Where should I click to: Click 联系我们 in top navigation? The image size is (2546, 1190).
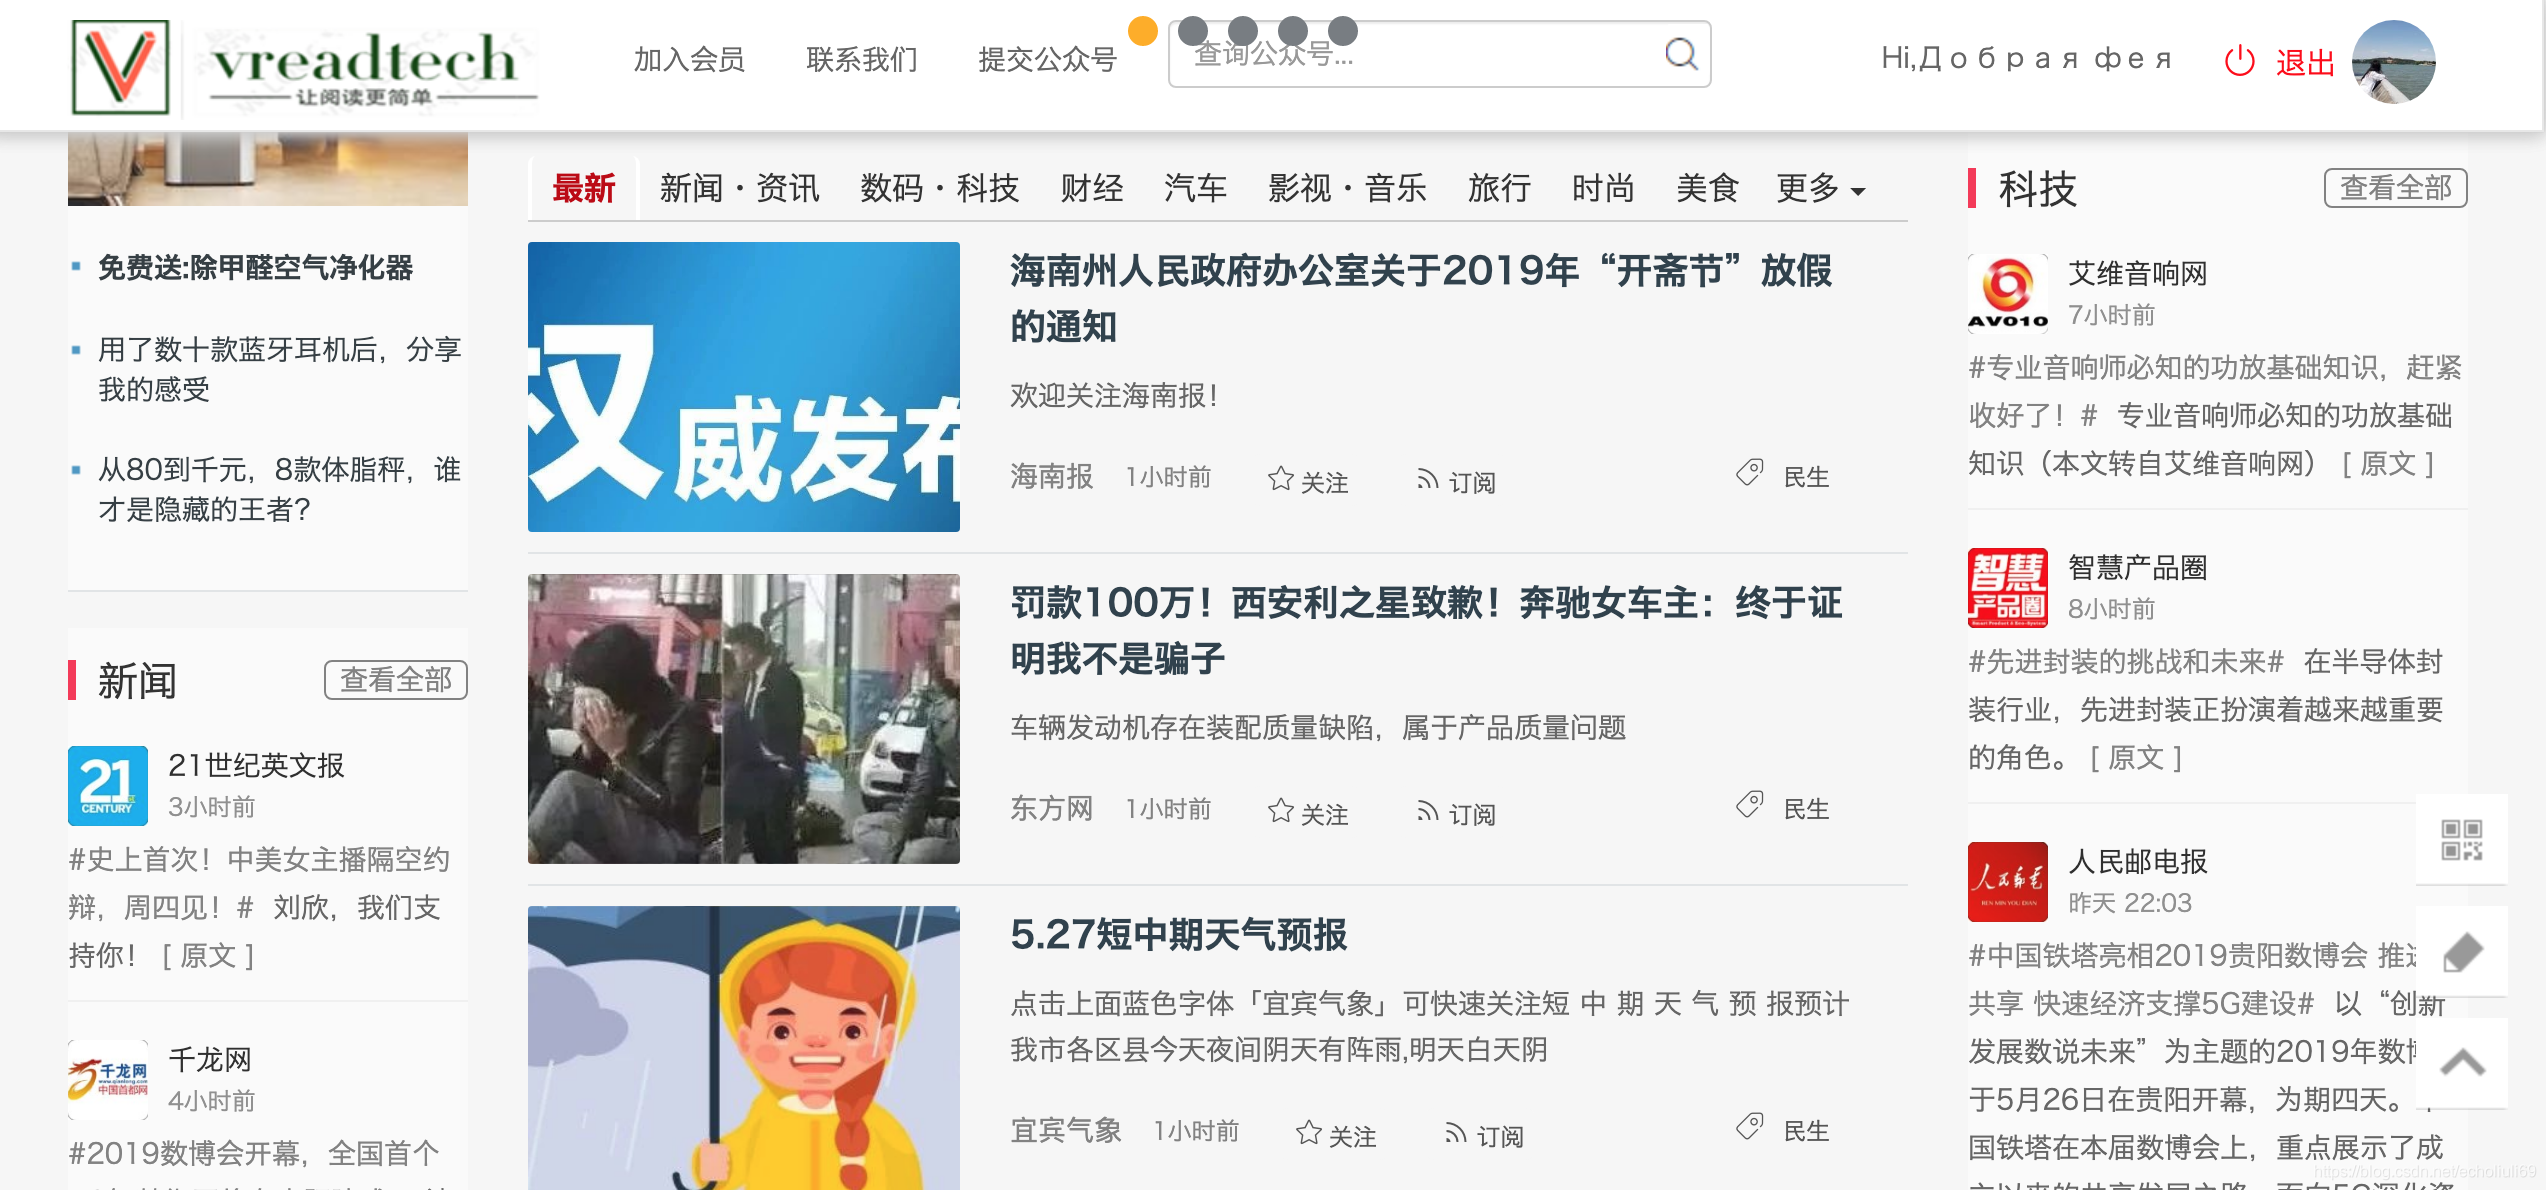point(862,60)
